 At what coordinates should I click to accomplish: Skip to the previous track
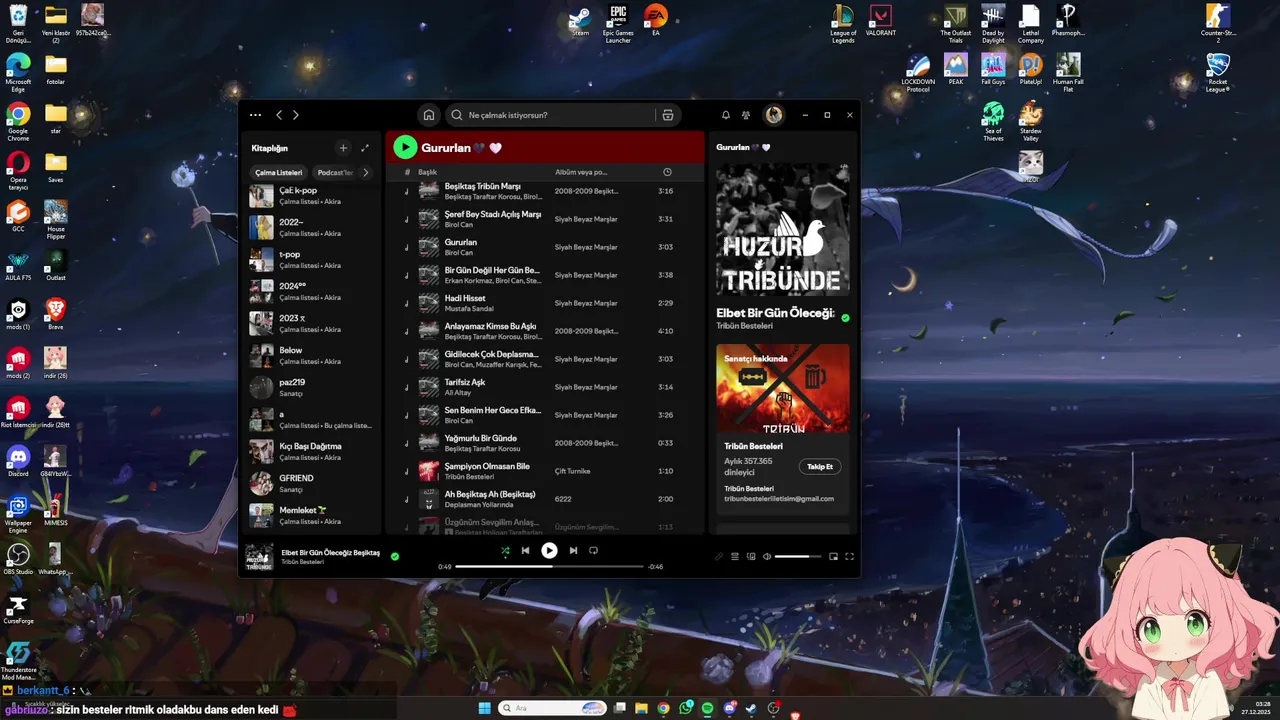(525, 550)
